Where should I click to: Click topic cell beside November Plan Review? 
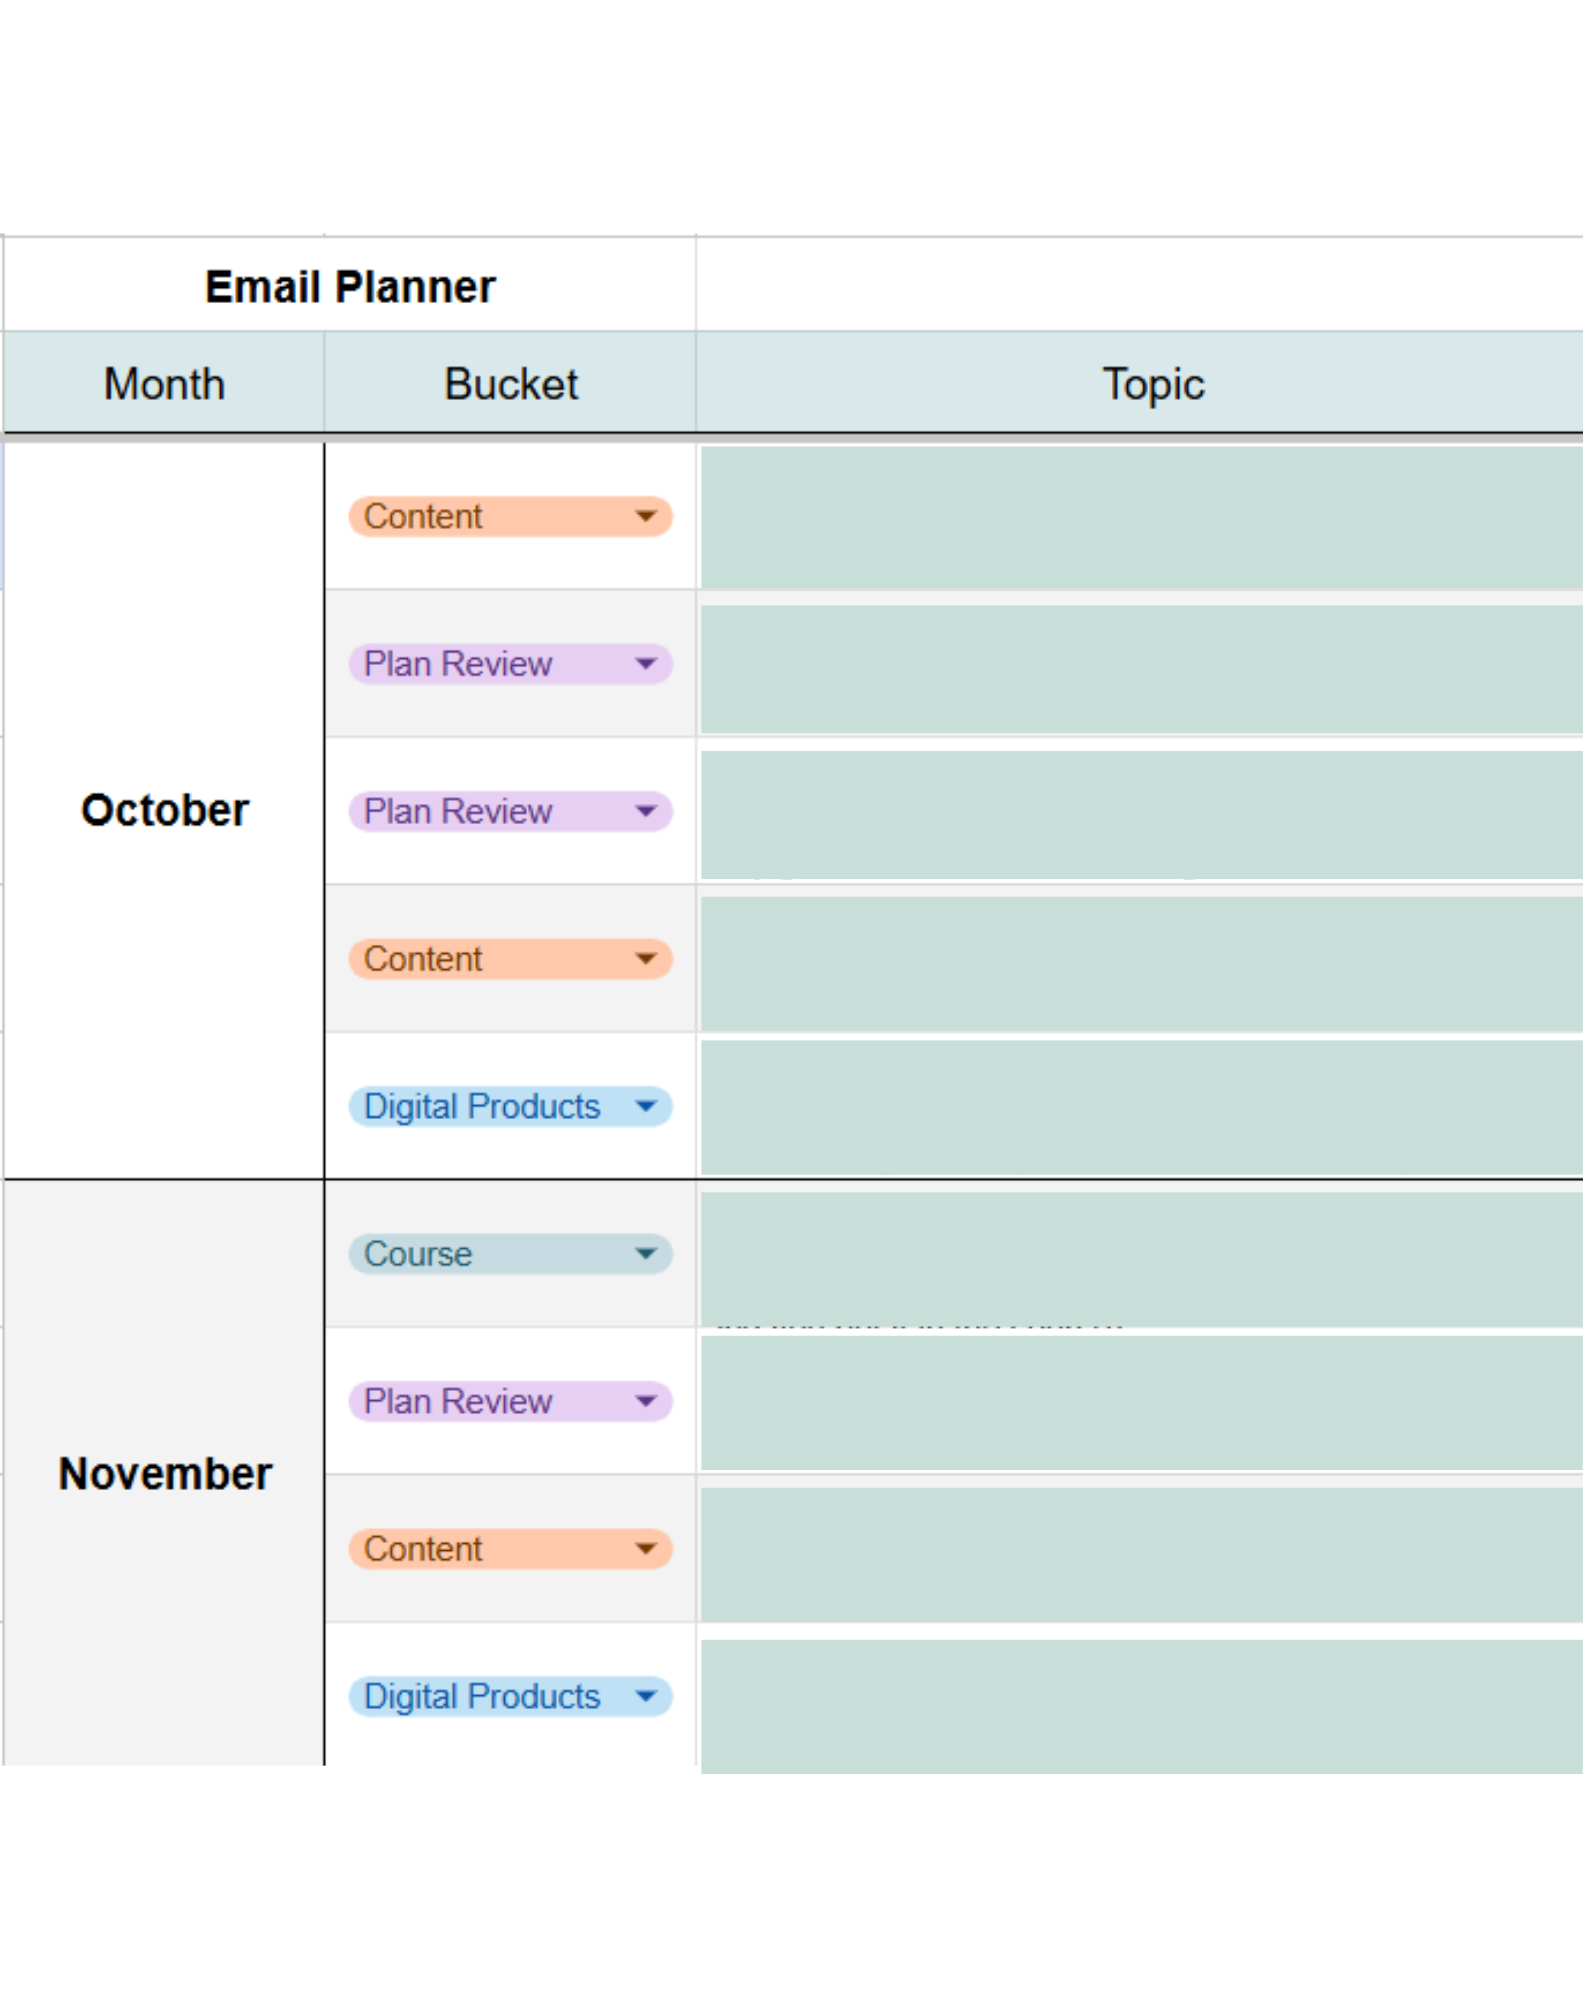(x=1140, y=1402)
